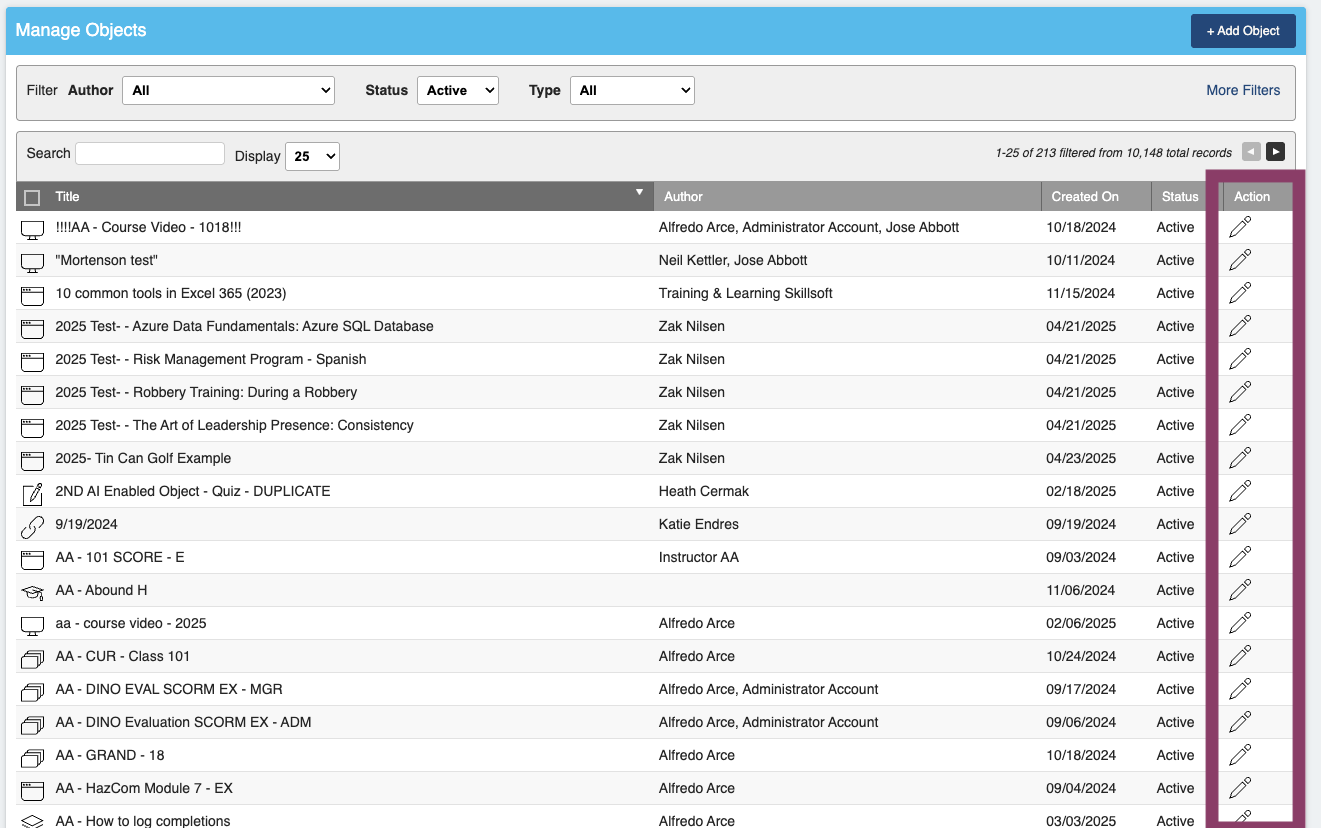Click created date 02/18/2025

[1081, 491]
